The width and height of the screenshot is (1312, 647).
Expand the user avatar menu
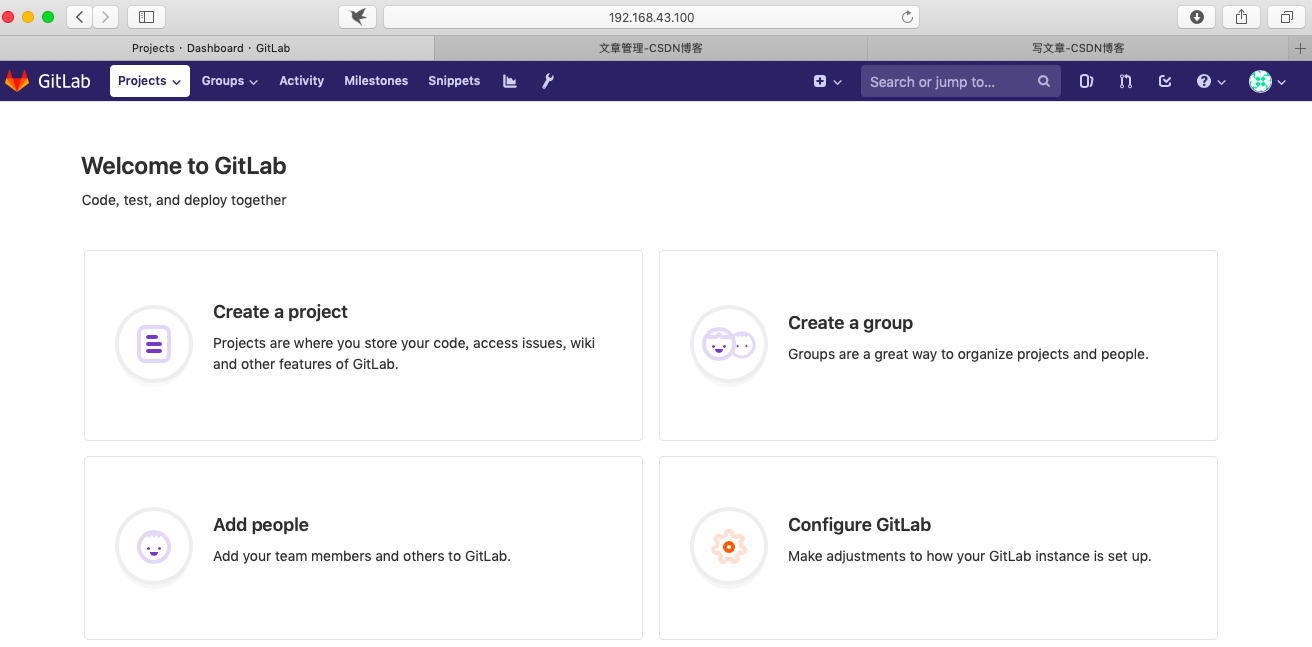pyautogui.click(x=1265, y=81)
